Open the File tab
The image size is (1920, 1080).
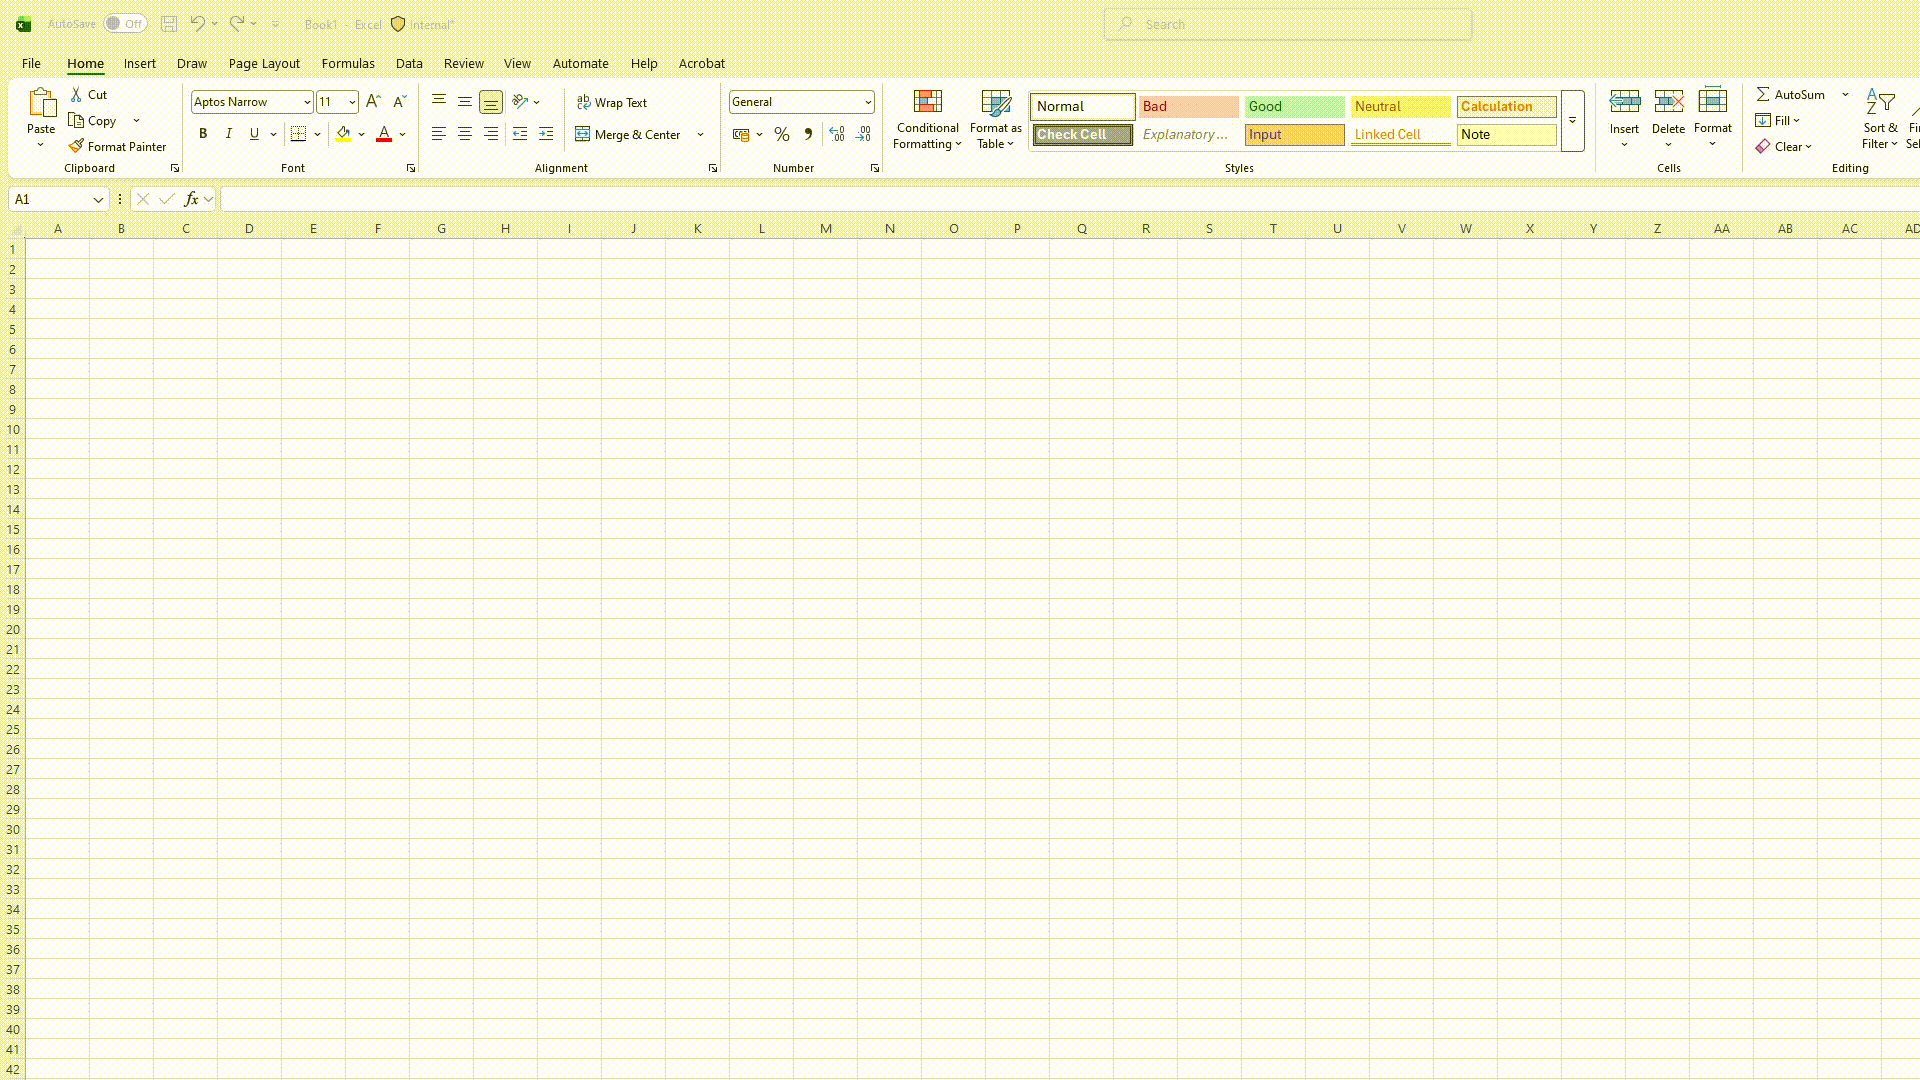click(31, 63)
